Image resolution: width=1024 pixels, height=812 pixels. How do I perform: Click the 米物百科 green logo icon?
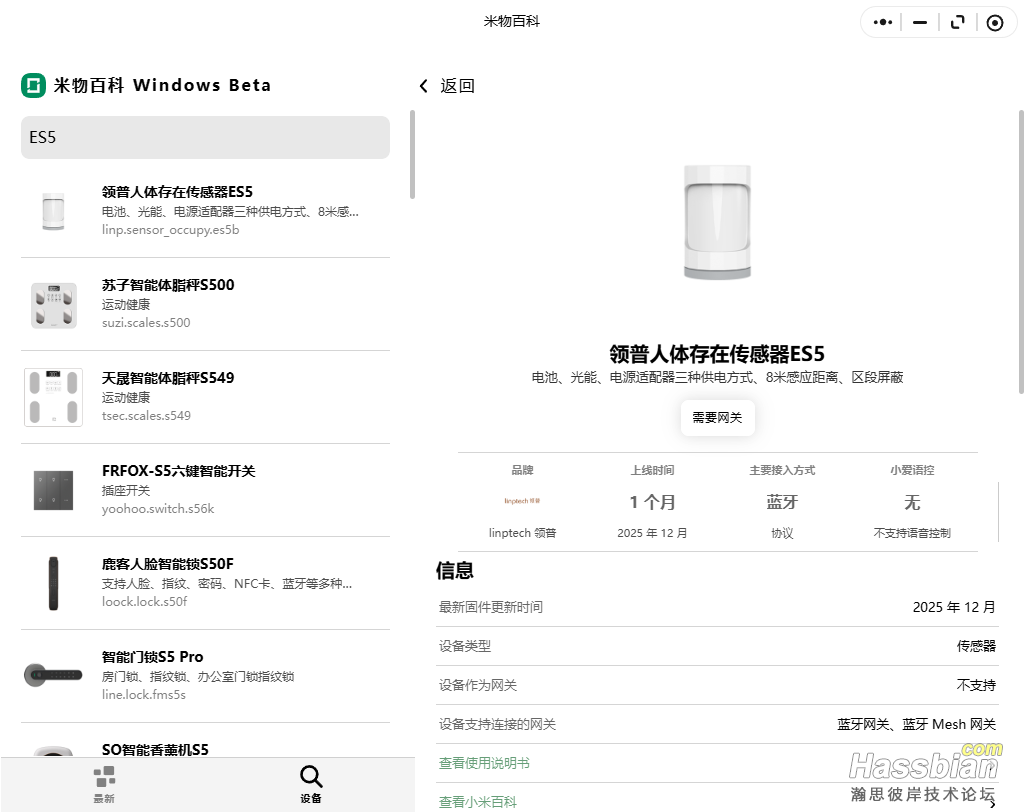coord(34,86)
